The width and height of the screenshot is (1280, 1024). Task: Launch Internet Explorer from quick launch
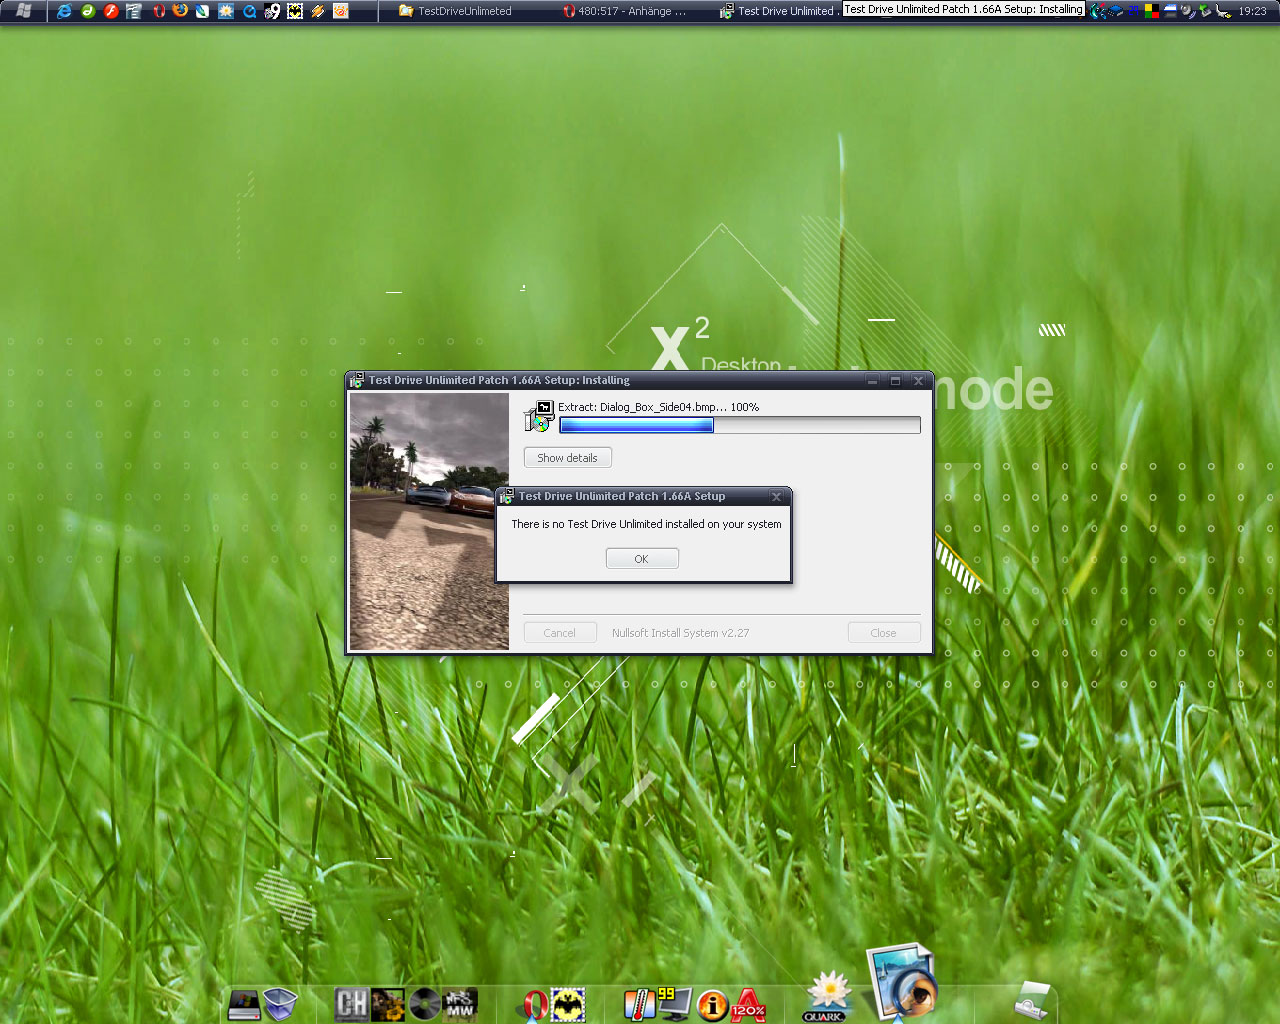click(x=64, y=11)
